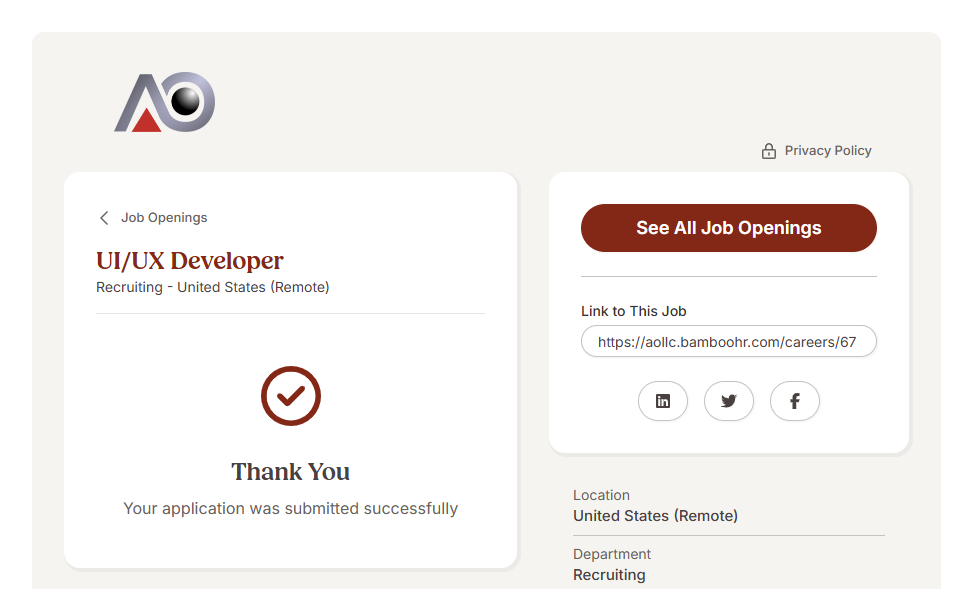Click the UI/UX Developer job title
The height and width of the screenshot is (589, 973).
(190, 261)
